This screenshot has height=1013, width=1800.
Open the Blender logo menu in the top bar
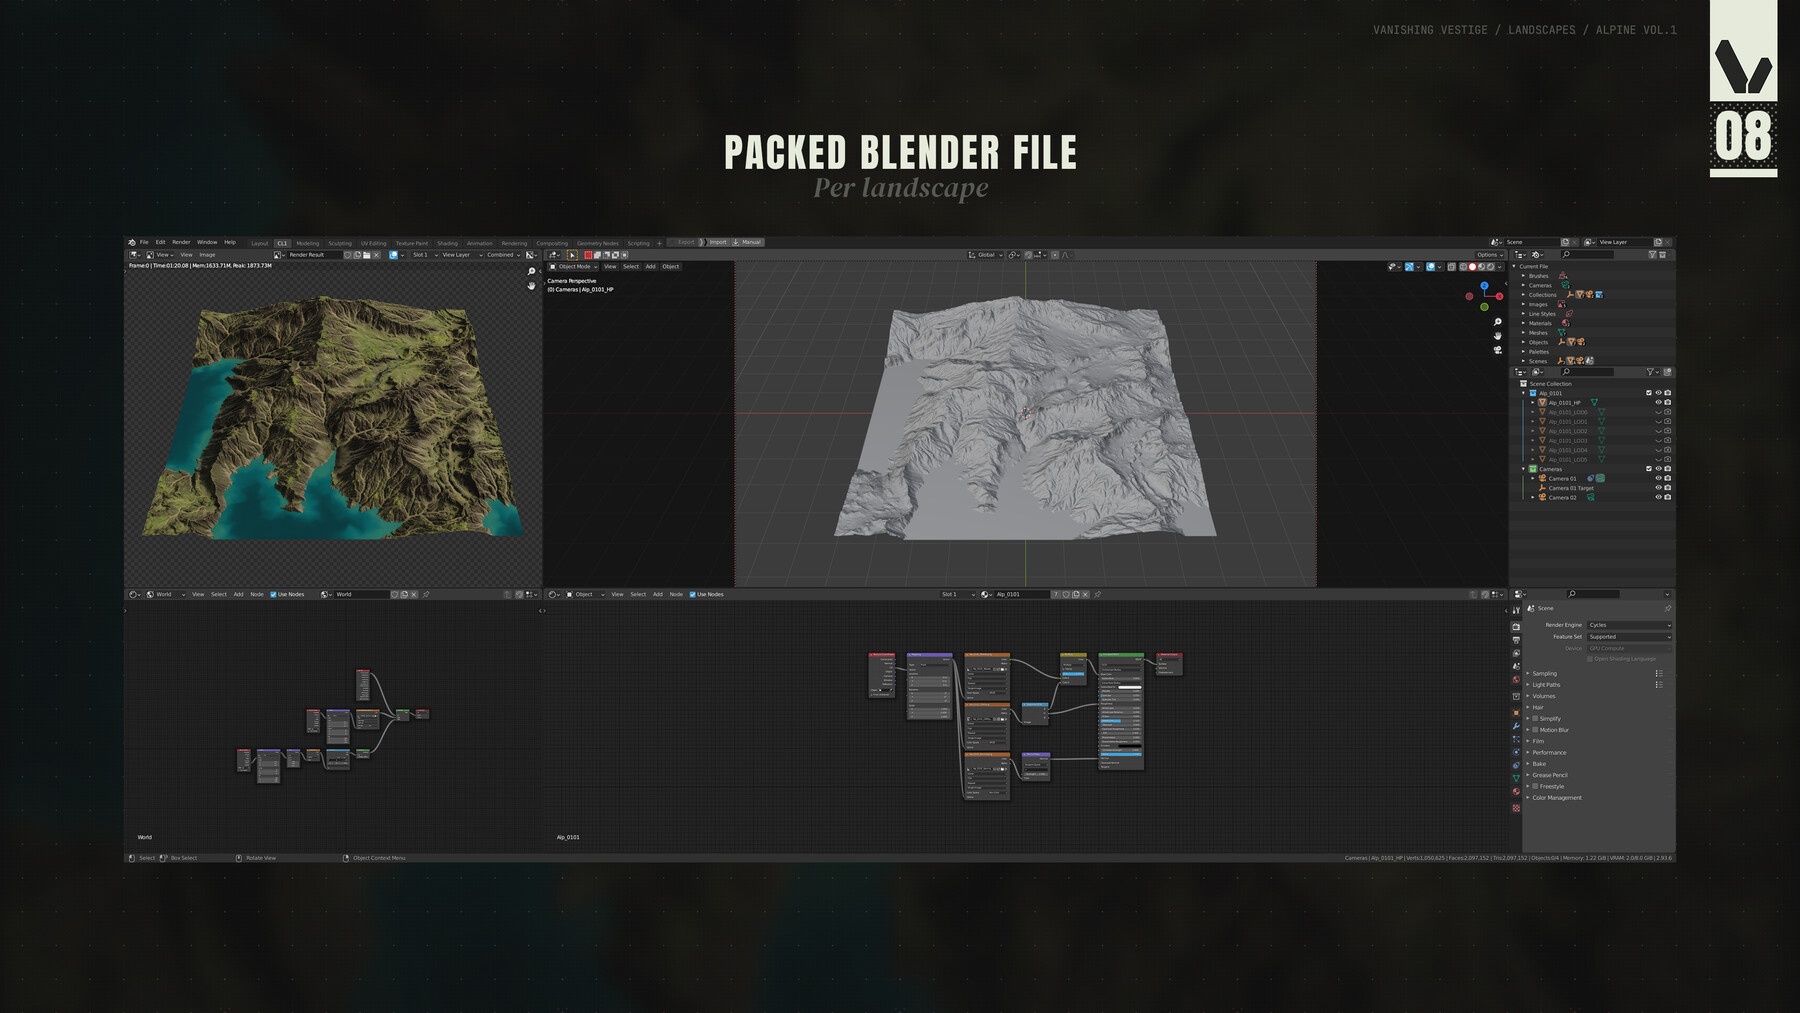tap(131, 242)
